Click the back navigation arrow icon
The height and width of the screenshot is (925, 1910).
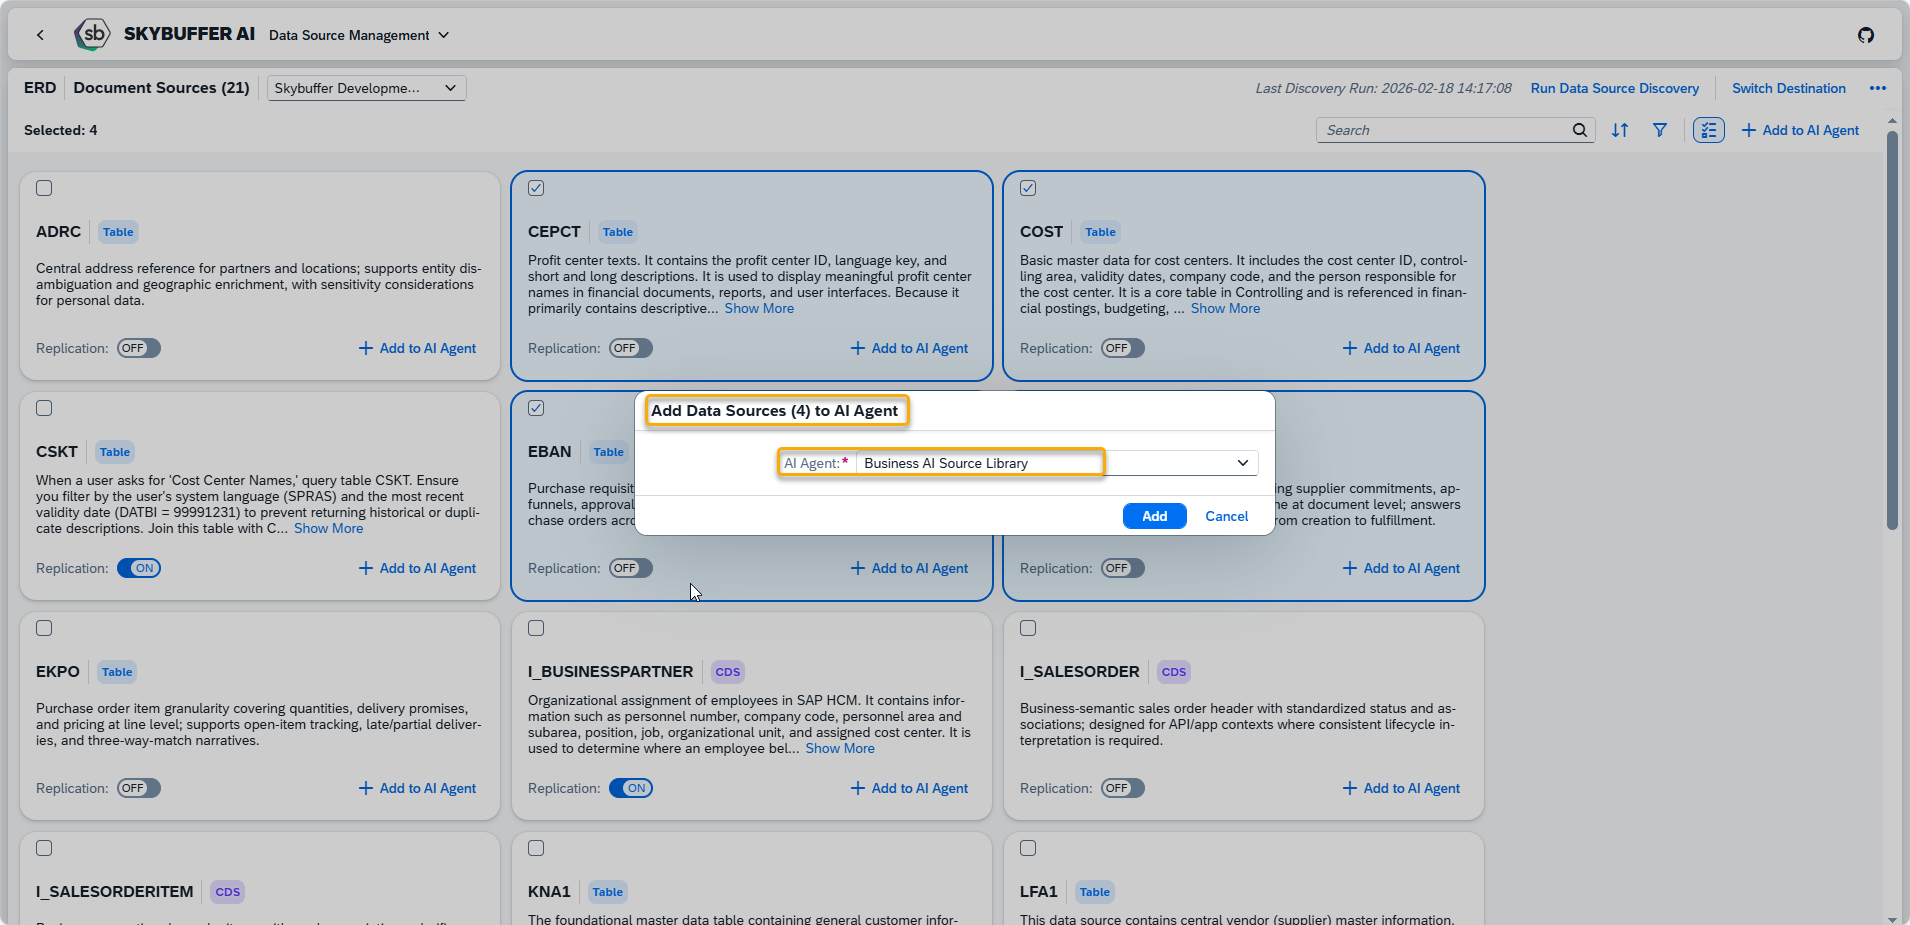40,35
